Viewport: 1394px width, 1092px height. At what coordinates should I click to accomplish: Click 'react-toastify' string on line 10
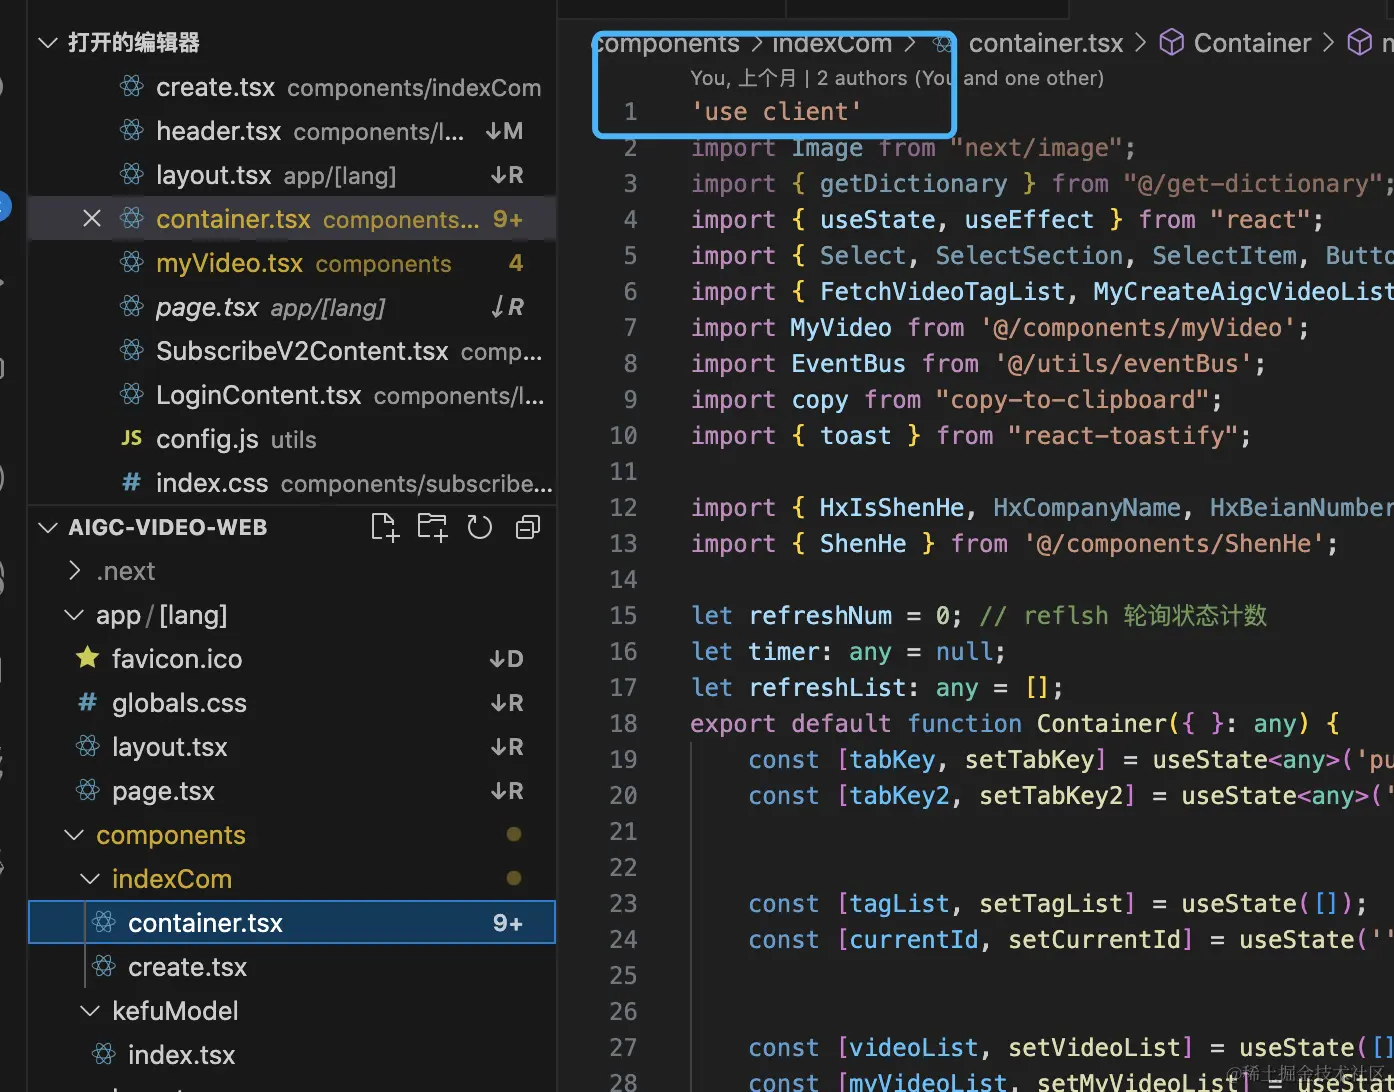coord(1122,435)
